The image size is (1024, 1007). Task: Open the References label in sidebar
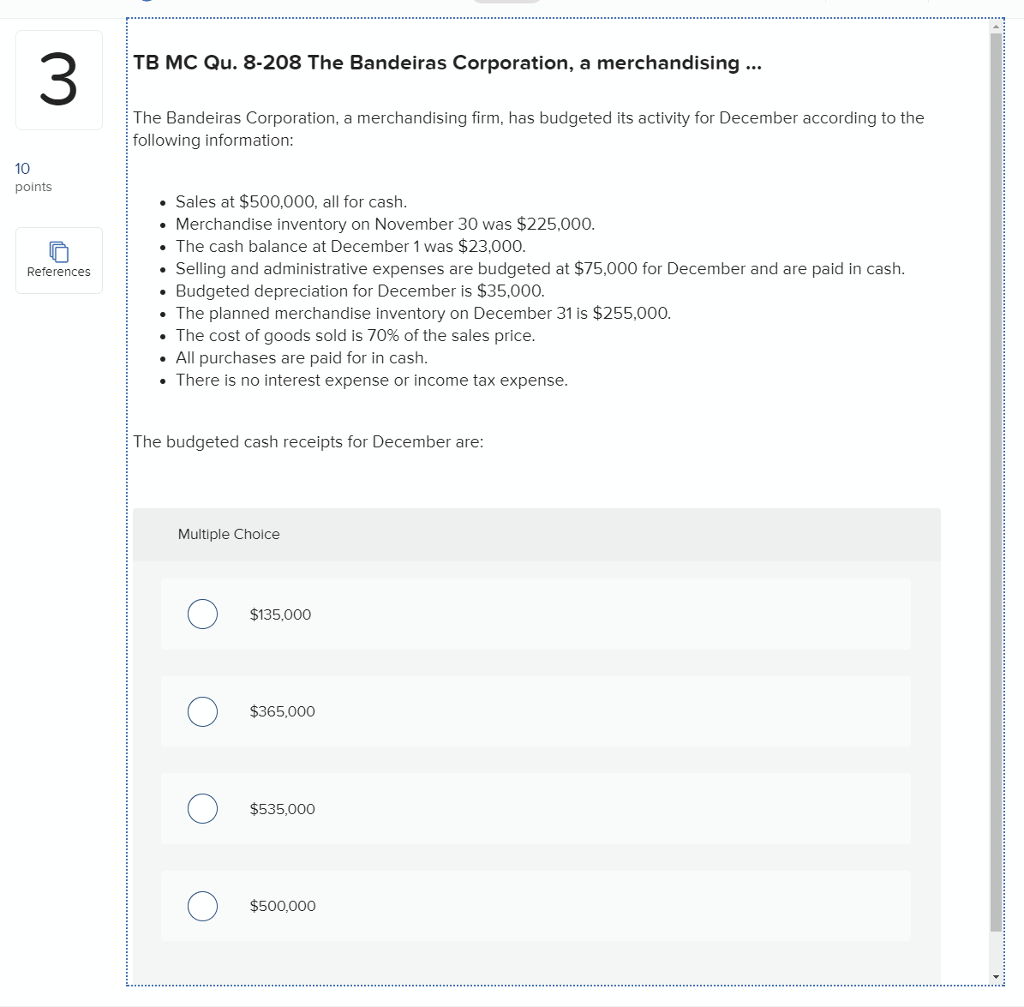click(58, 272)
